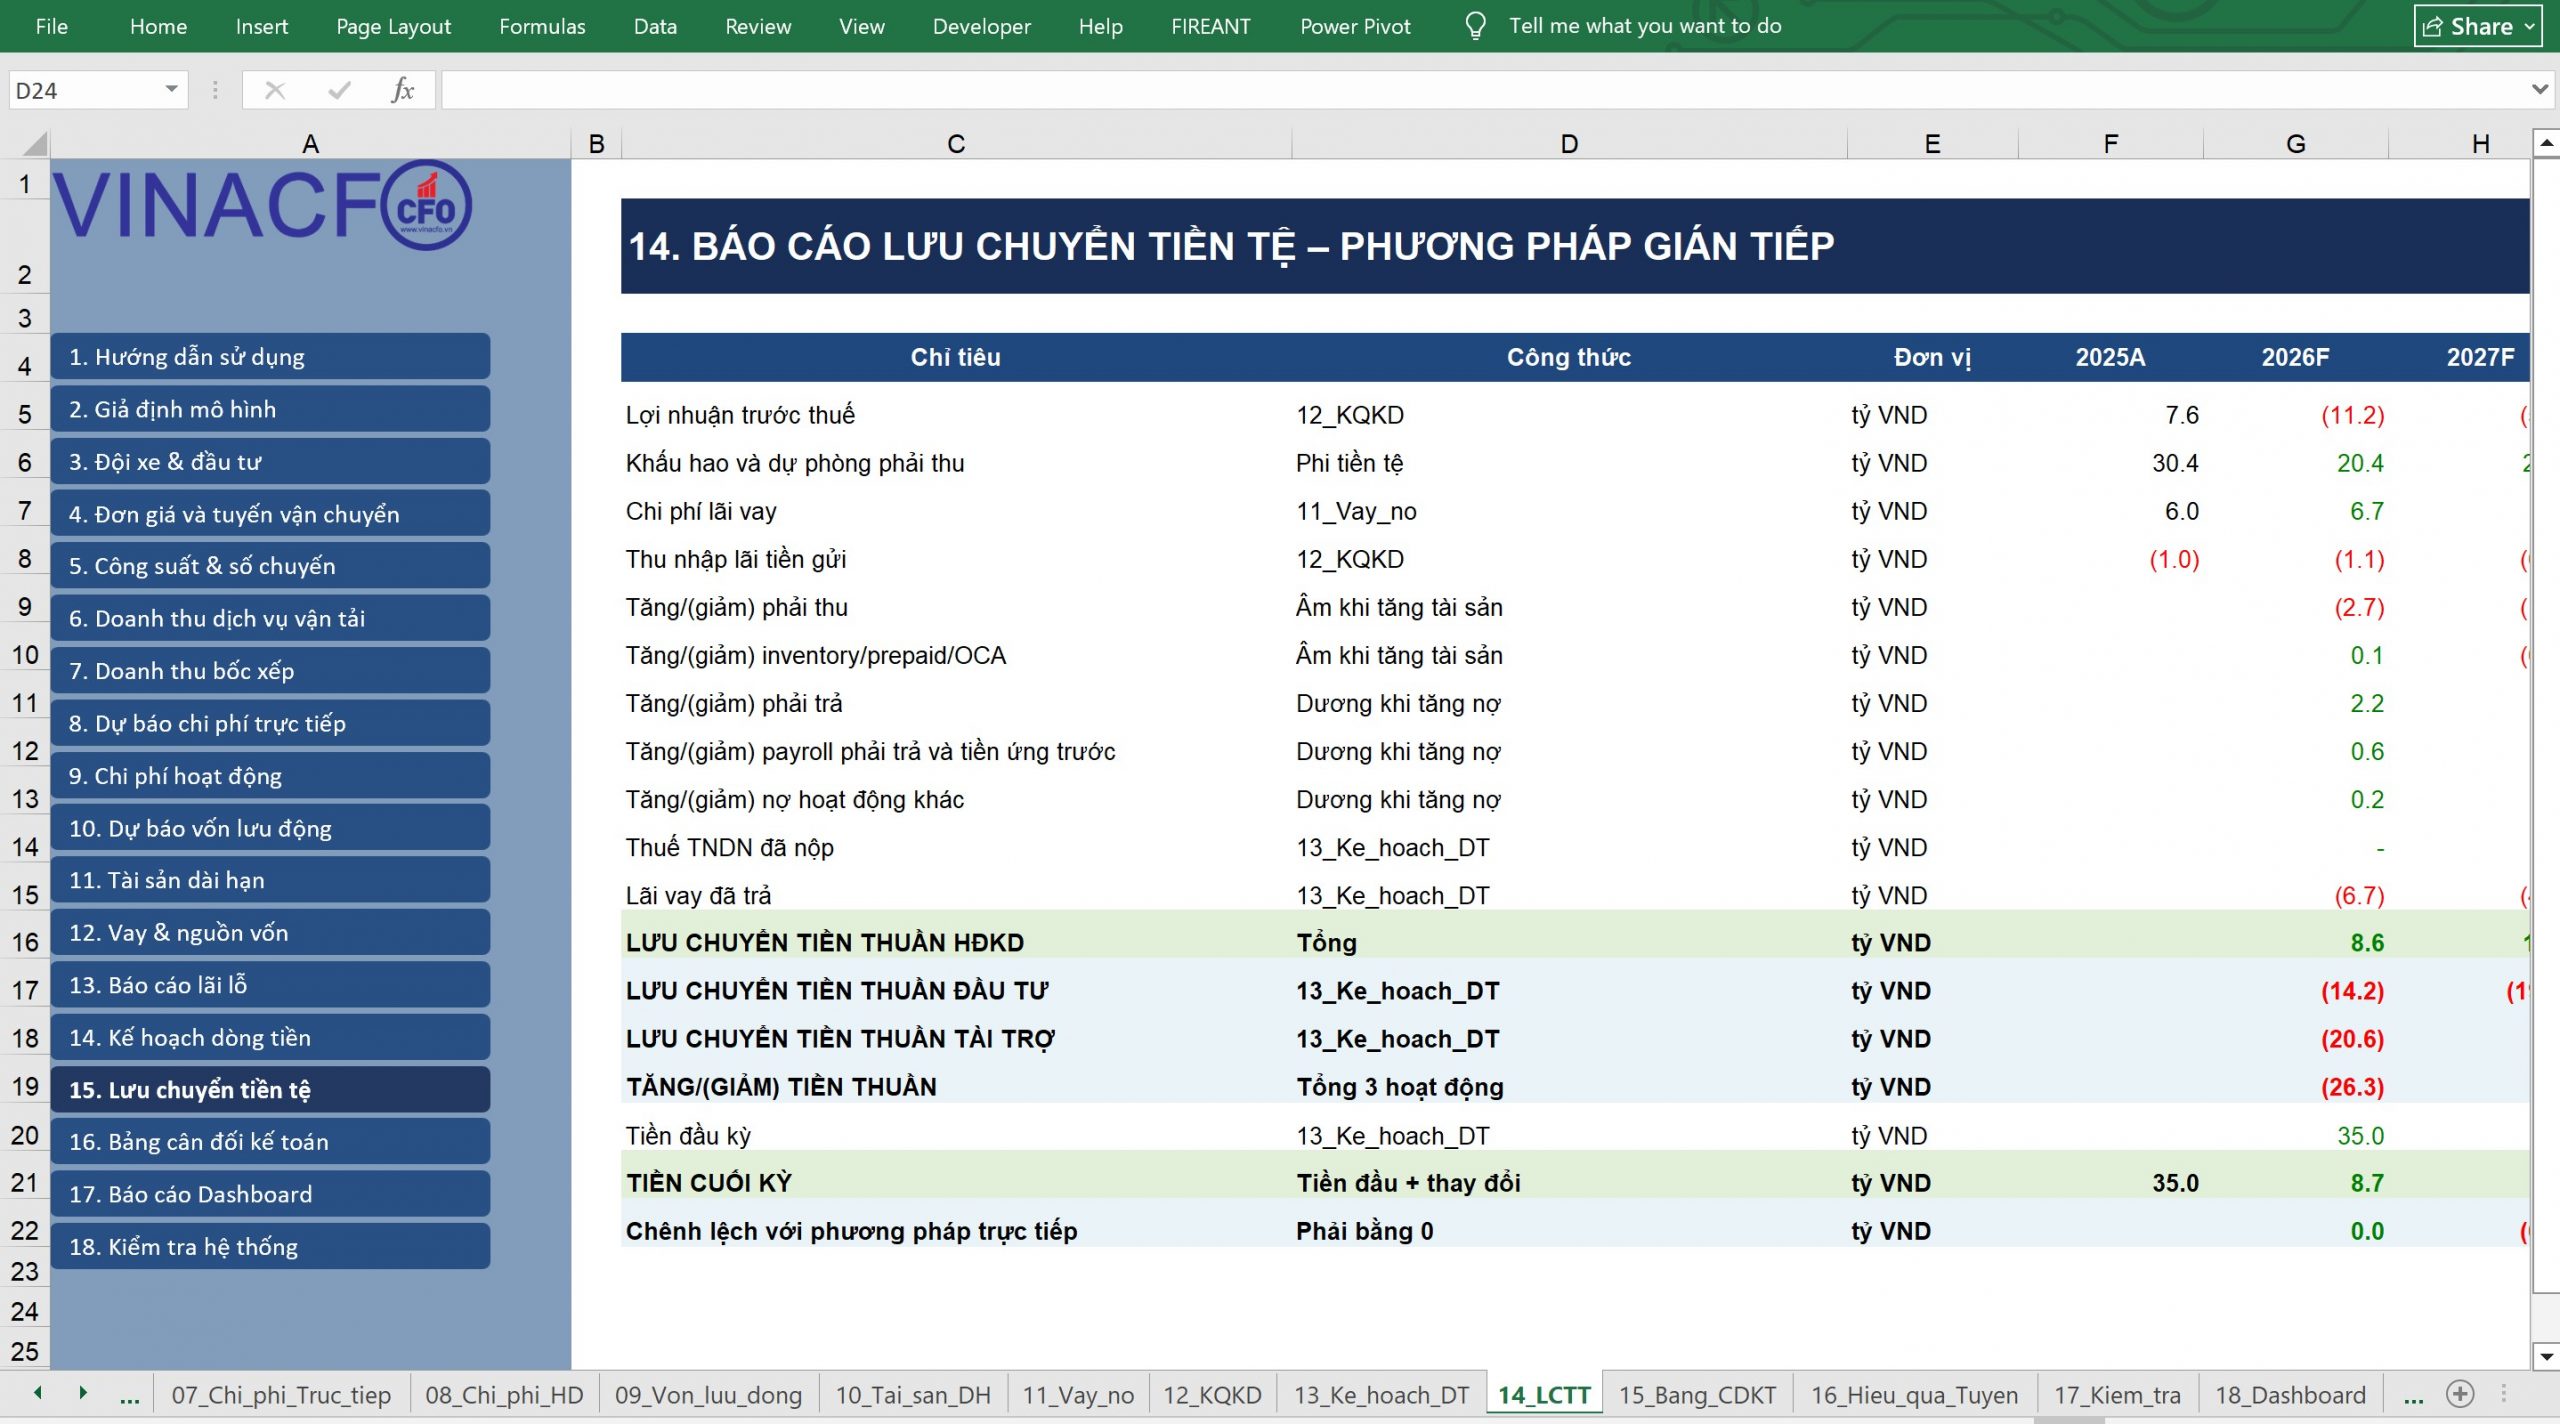This screenshot has height=1424, width=2560.
Task: Go to 3. Đội xe & đầu tư
Action: click(x=270, y=461)
